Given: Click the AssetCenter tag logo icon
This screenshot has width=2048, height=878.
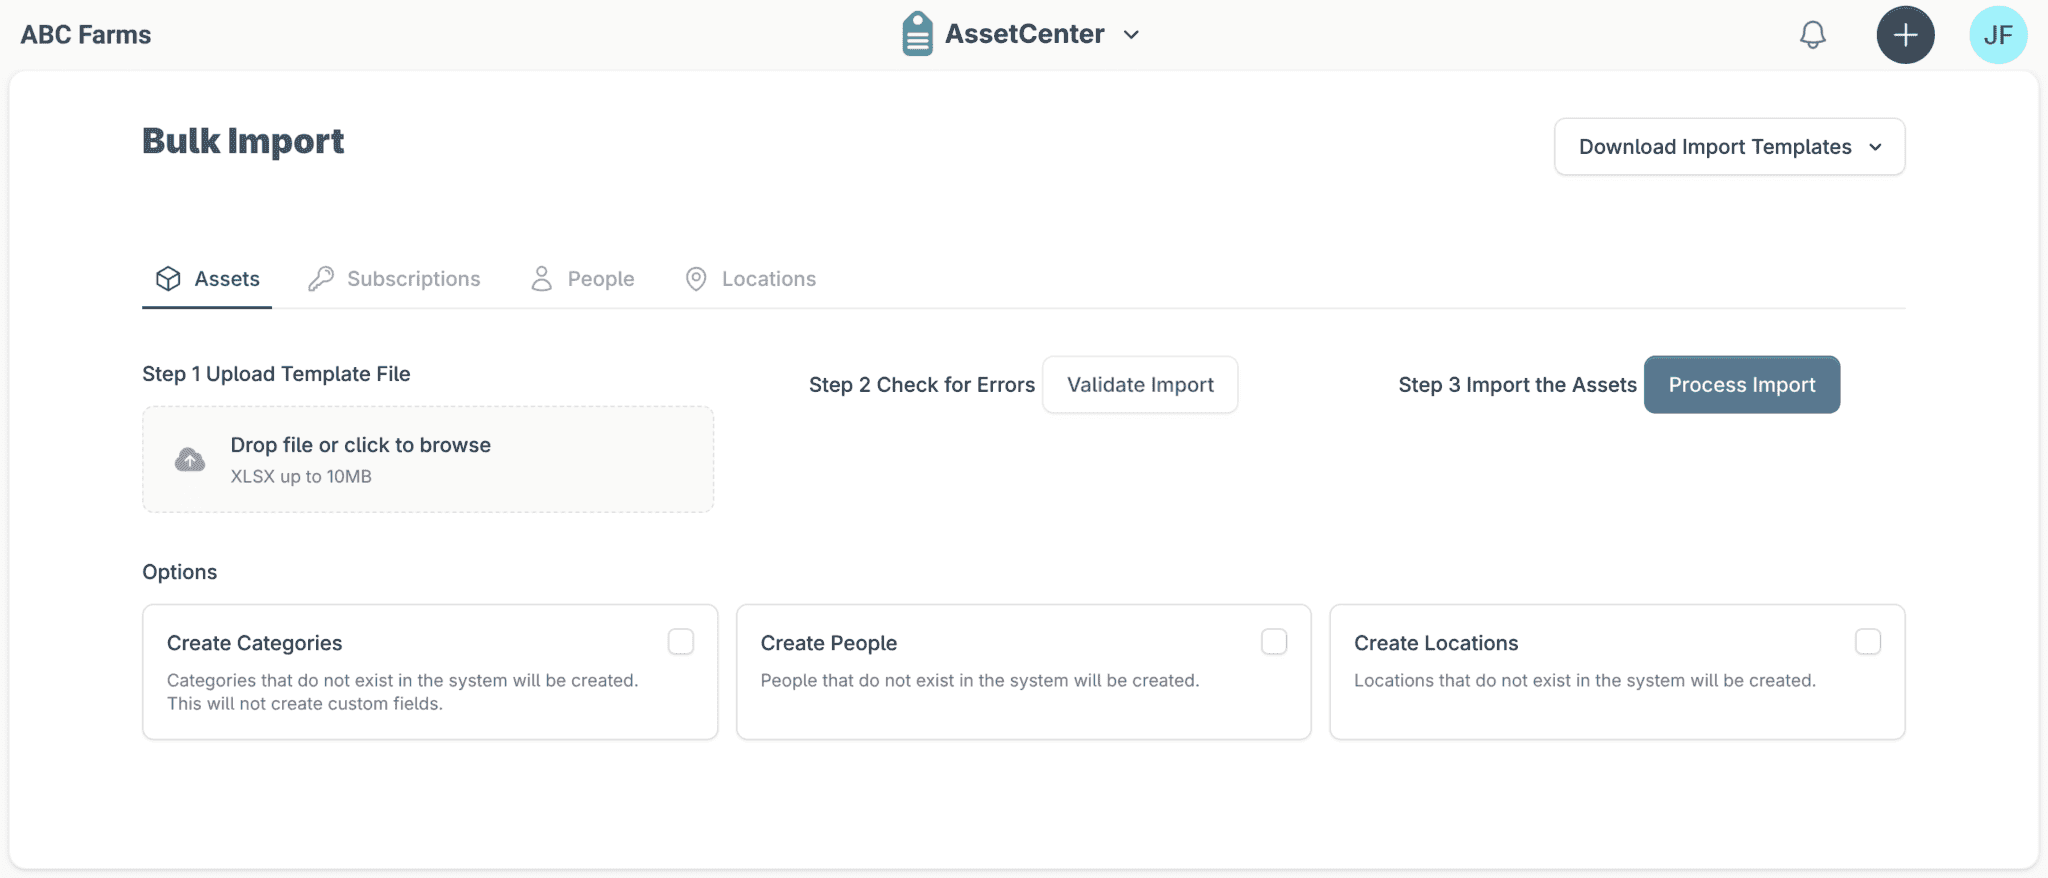Looking at the screenshot, I should click(x=917, y=34).
